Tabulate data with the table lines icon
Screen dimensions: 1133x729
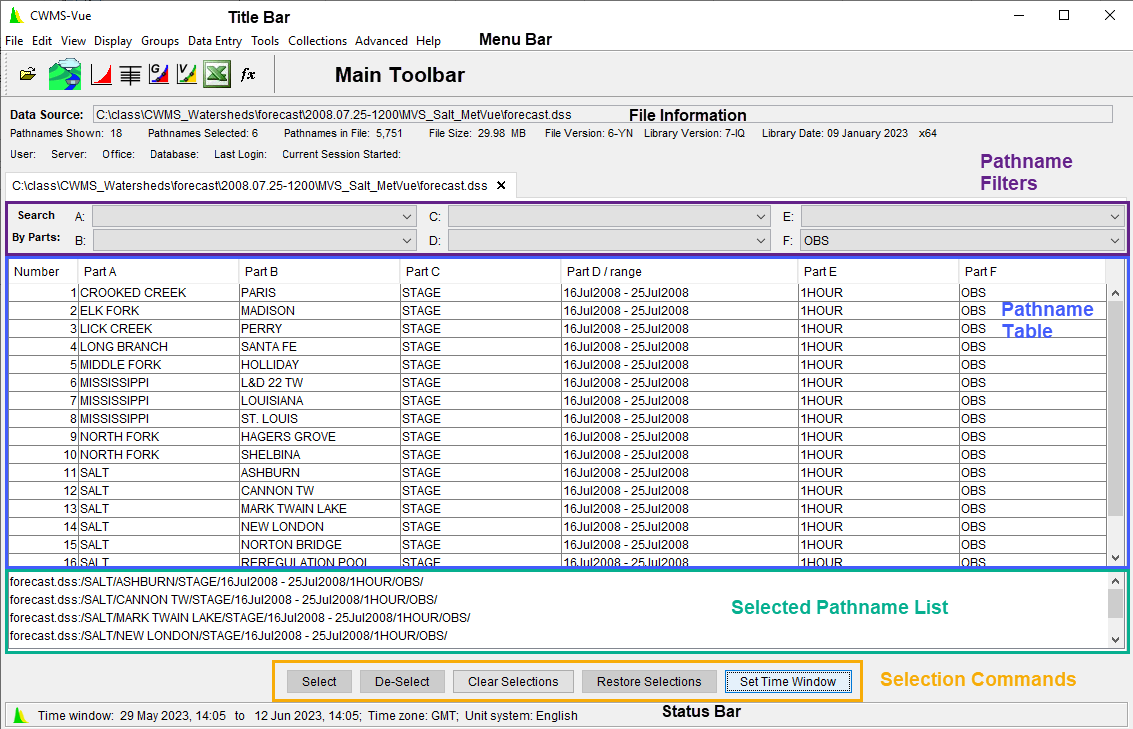130,74
